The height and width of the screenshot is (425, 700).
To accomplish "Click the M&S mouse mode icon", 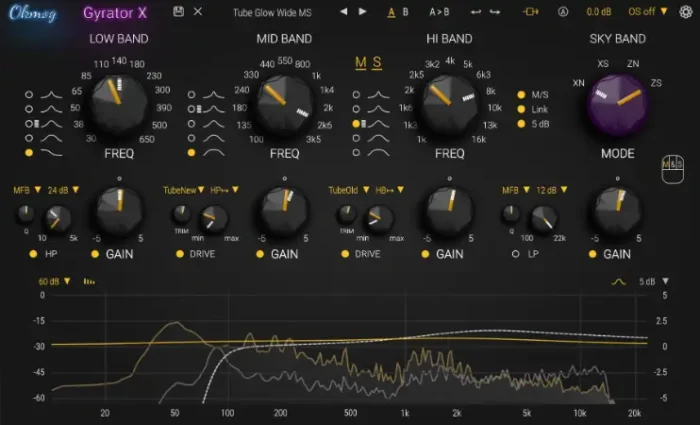I will coord(671,169).
